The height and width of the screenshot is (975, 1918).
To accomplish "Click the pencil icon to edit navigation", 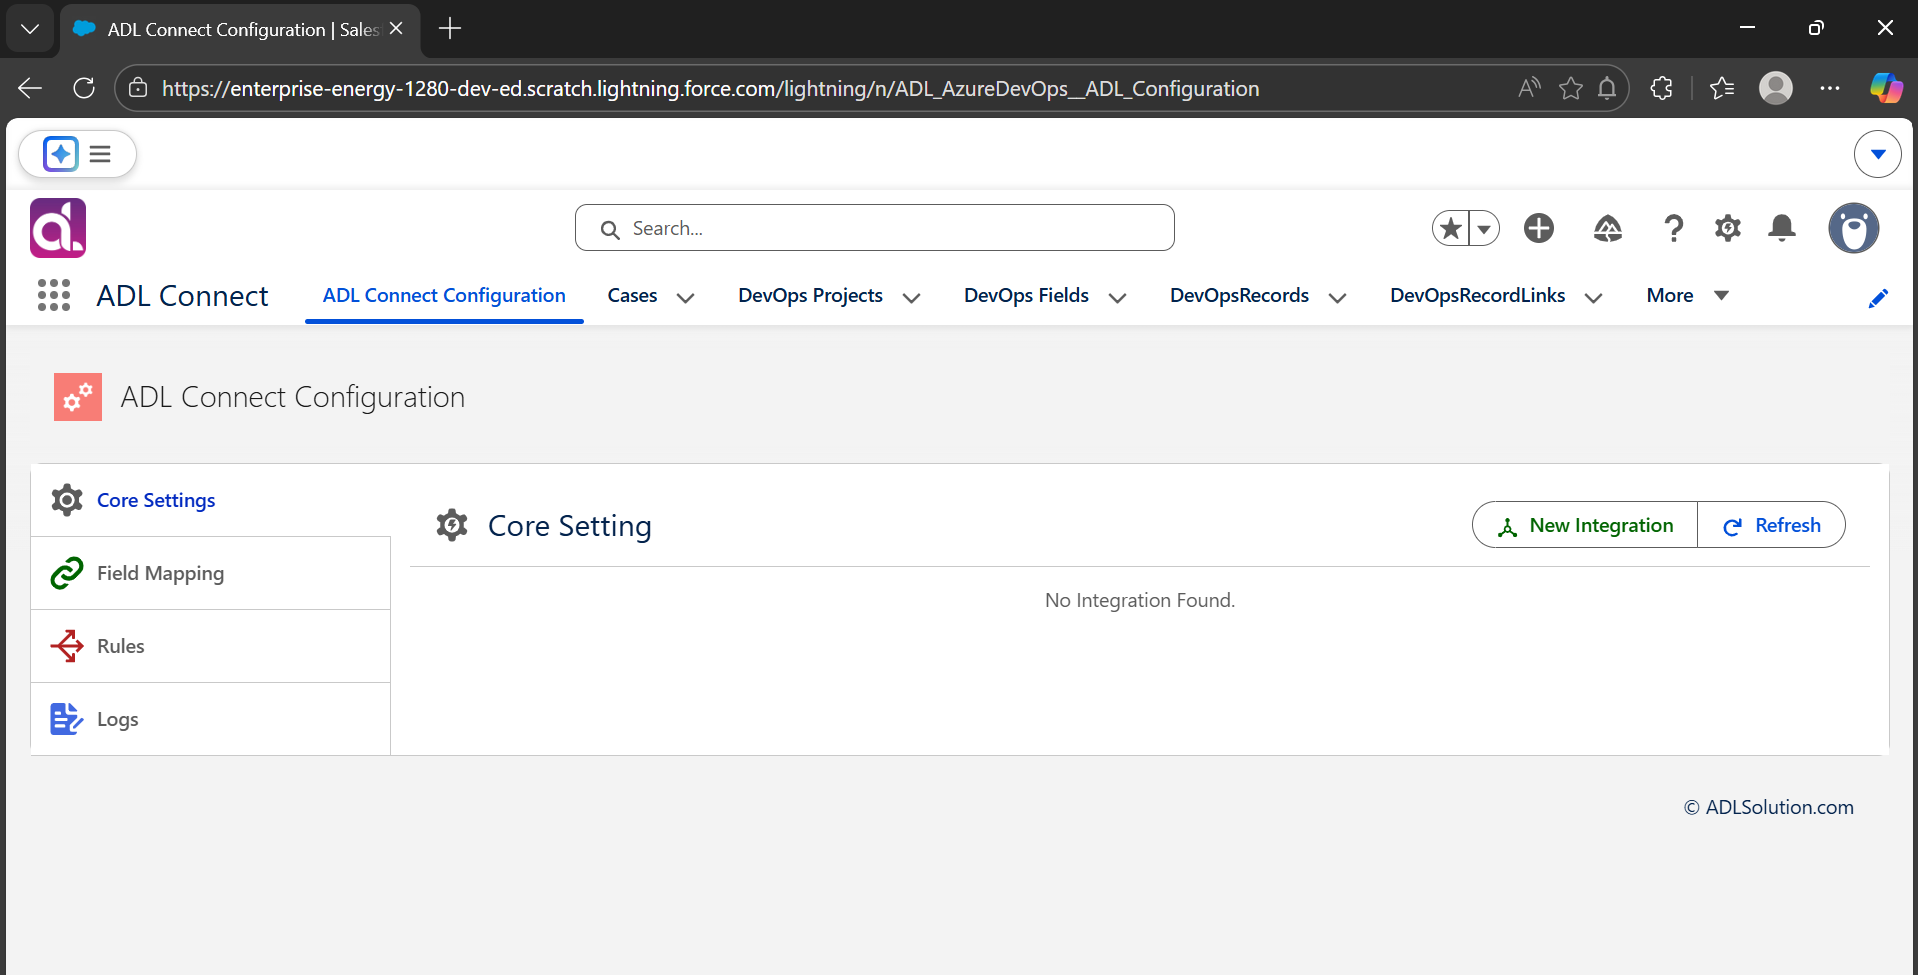I will [1878, 298].
